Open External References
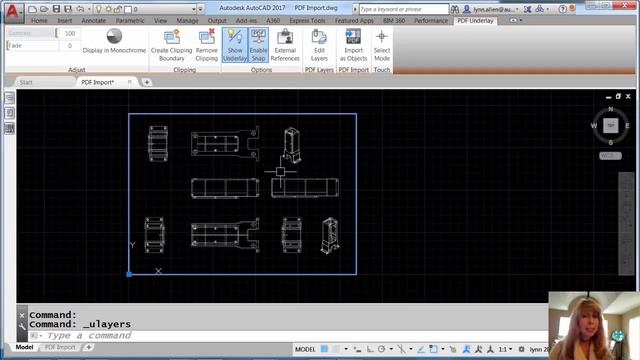The height and width of the screenshot is (360, 640). tap(285, 45)
